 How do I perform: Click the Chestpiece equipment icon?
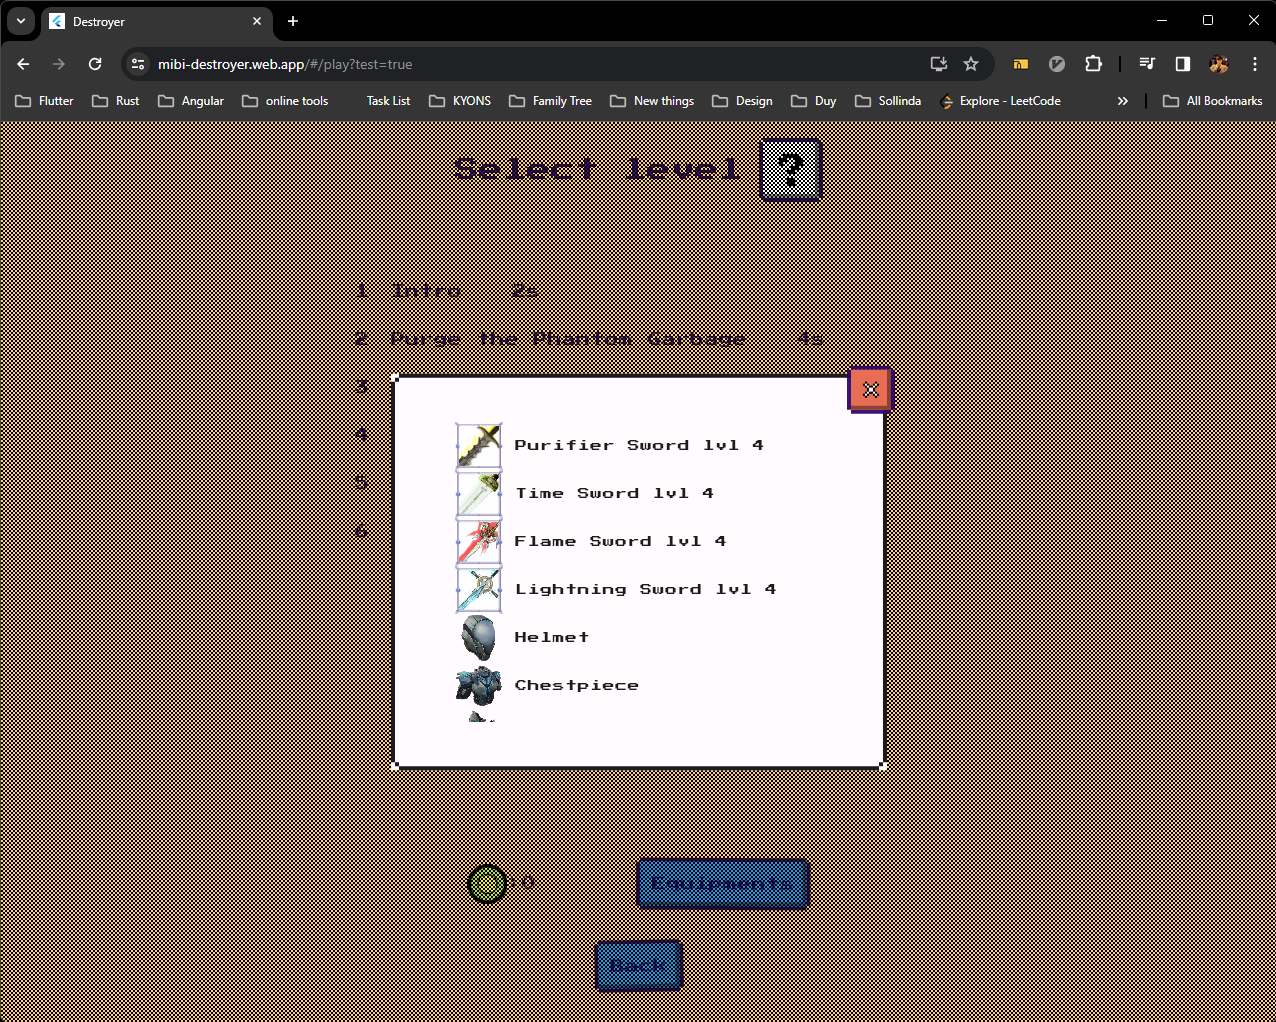(x=478, y=685)
